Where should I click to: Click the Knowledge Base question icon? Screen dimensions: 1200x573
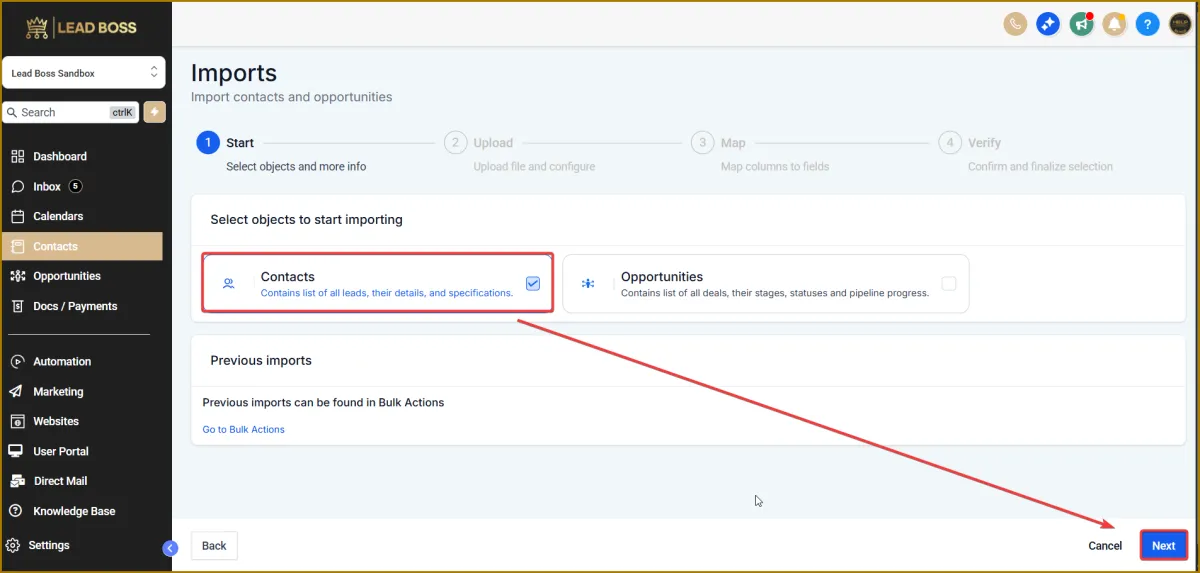pos(16,511)
